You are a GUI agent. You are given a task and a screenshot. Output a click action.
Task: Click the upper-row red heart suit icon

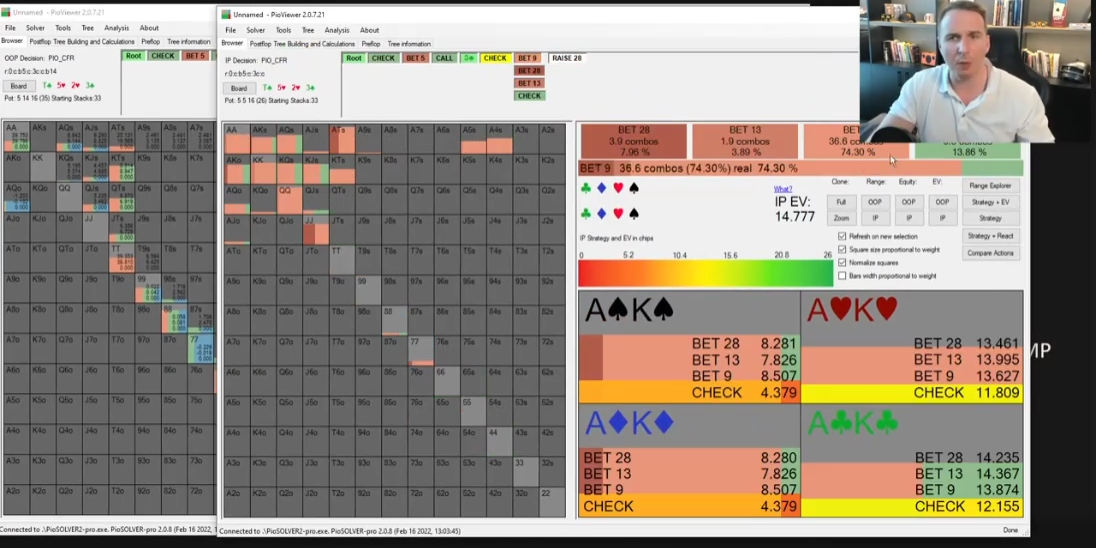tap(618, 188)
